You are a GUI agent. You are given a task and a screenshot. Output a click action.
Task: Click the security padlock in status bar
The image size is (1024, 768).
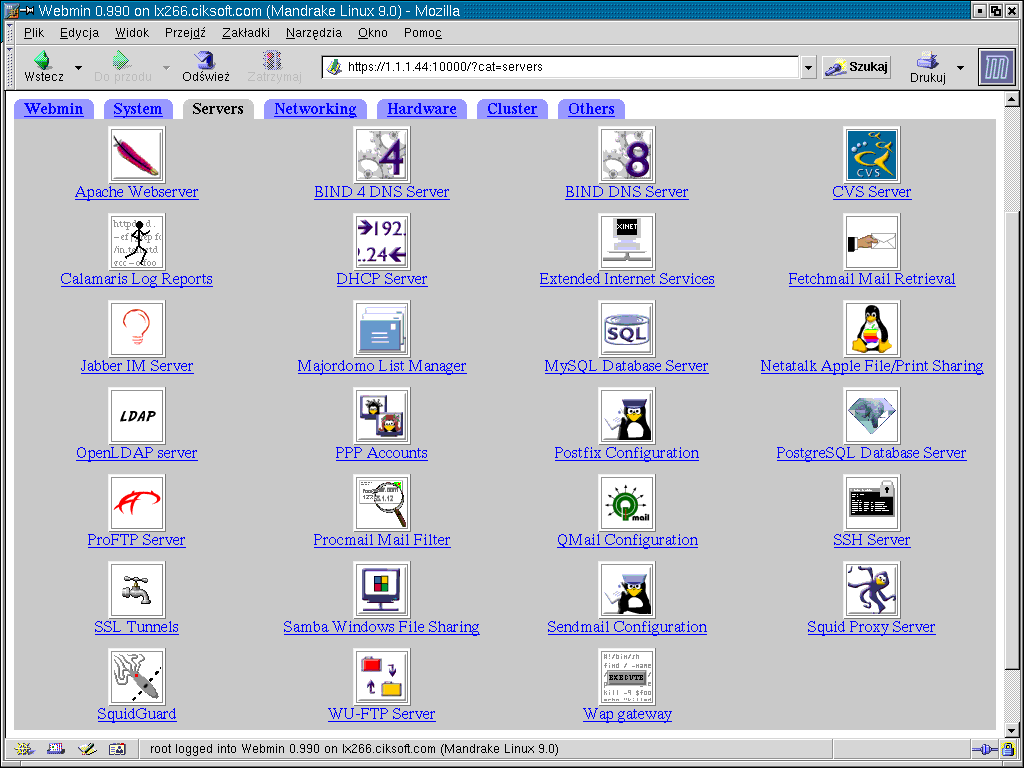point(1008,749)
